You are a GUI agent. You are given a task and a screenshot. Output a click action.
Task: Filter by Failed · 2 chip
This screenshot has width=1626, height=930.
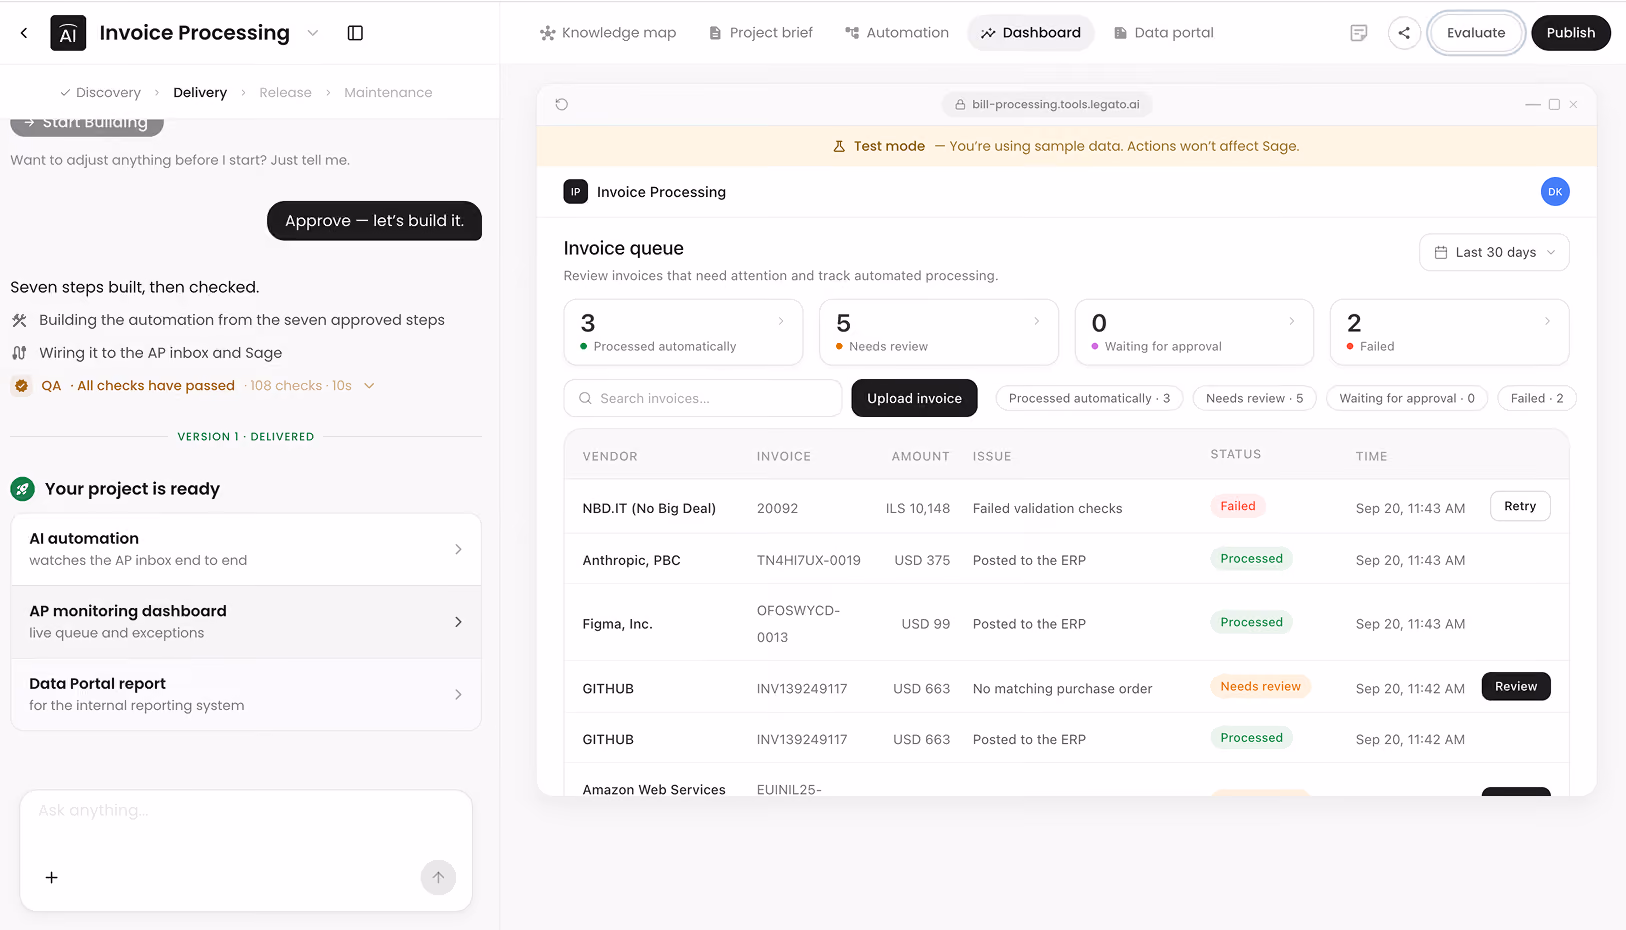coord(1537,398)
